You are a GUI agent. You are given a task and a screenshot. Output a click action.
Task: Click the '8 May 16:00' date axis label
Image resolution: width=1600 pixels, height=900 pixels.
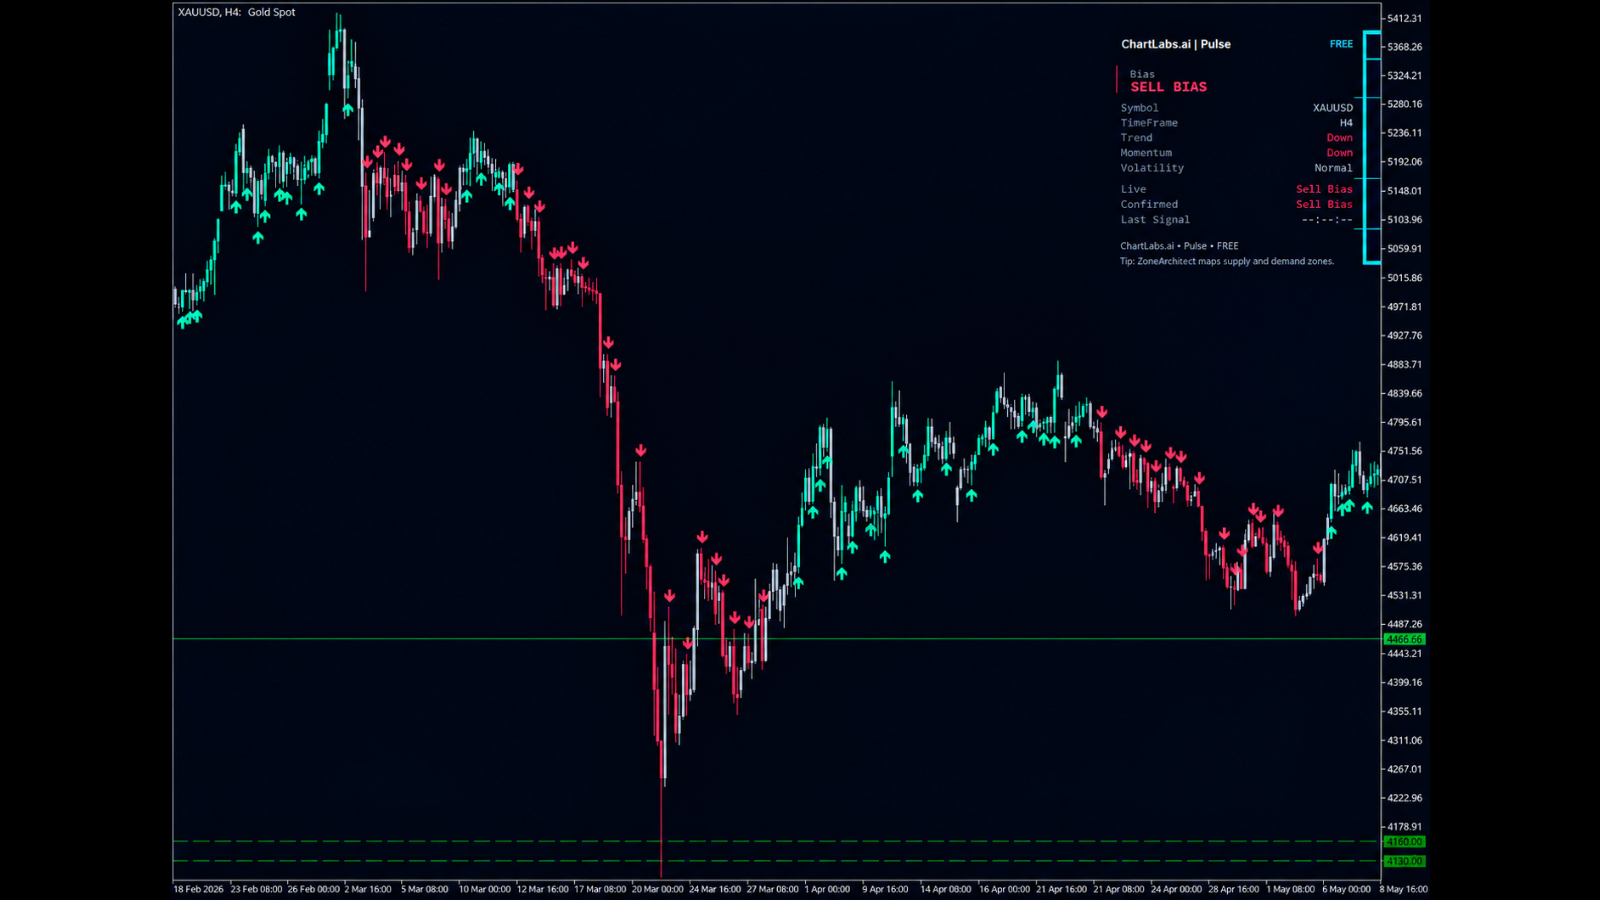tap(1404, 889)
